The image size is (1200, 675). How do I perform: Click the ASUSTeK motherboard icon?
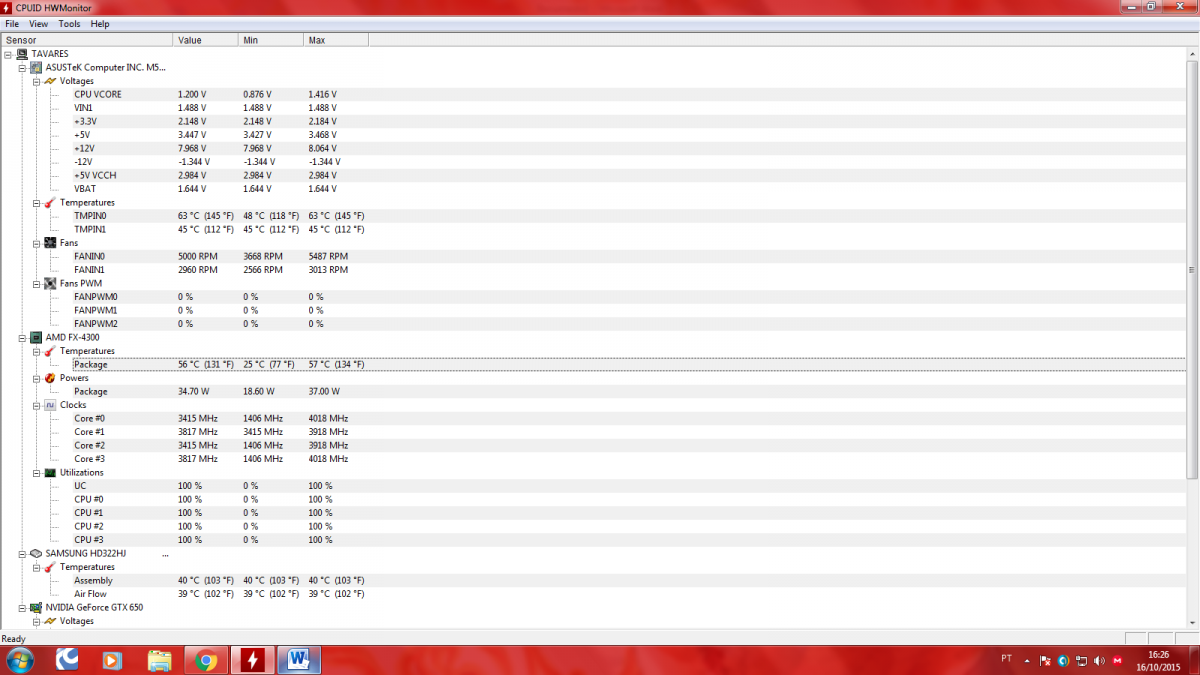tap(37, 67)
